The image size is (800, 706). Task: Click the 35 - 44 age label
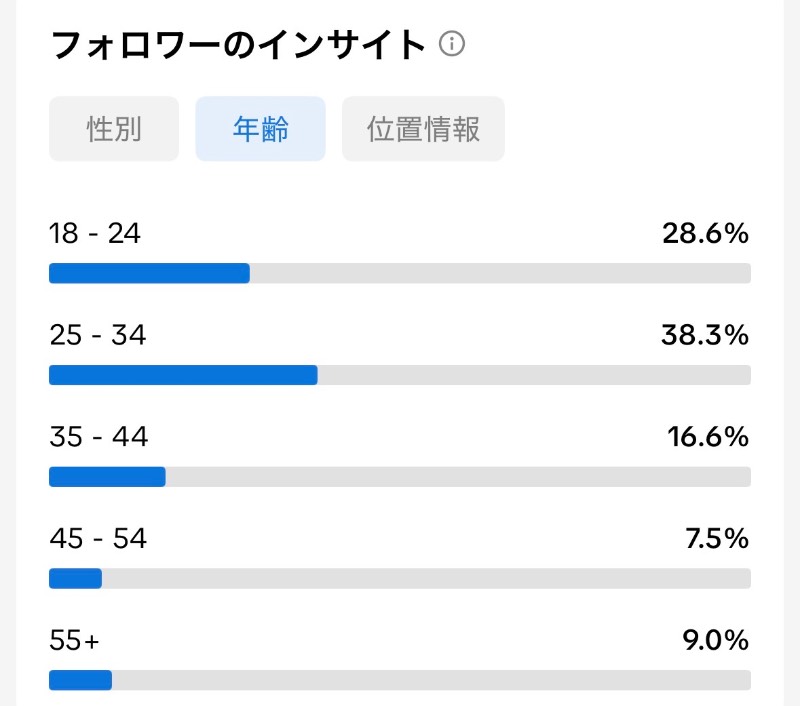tap(98, 437)
